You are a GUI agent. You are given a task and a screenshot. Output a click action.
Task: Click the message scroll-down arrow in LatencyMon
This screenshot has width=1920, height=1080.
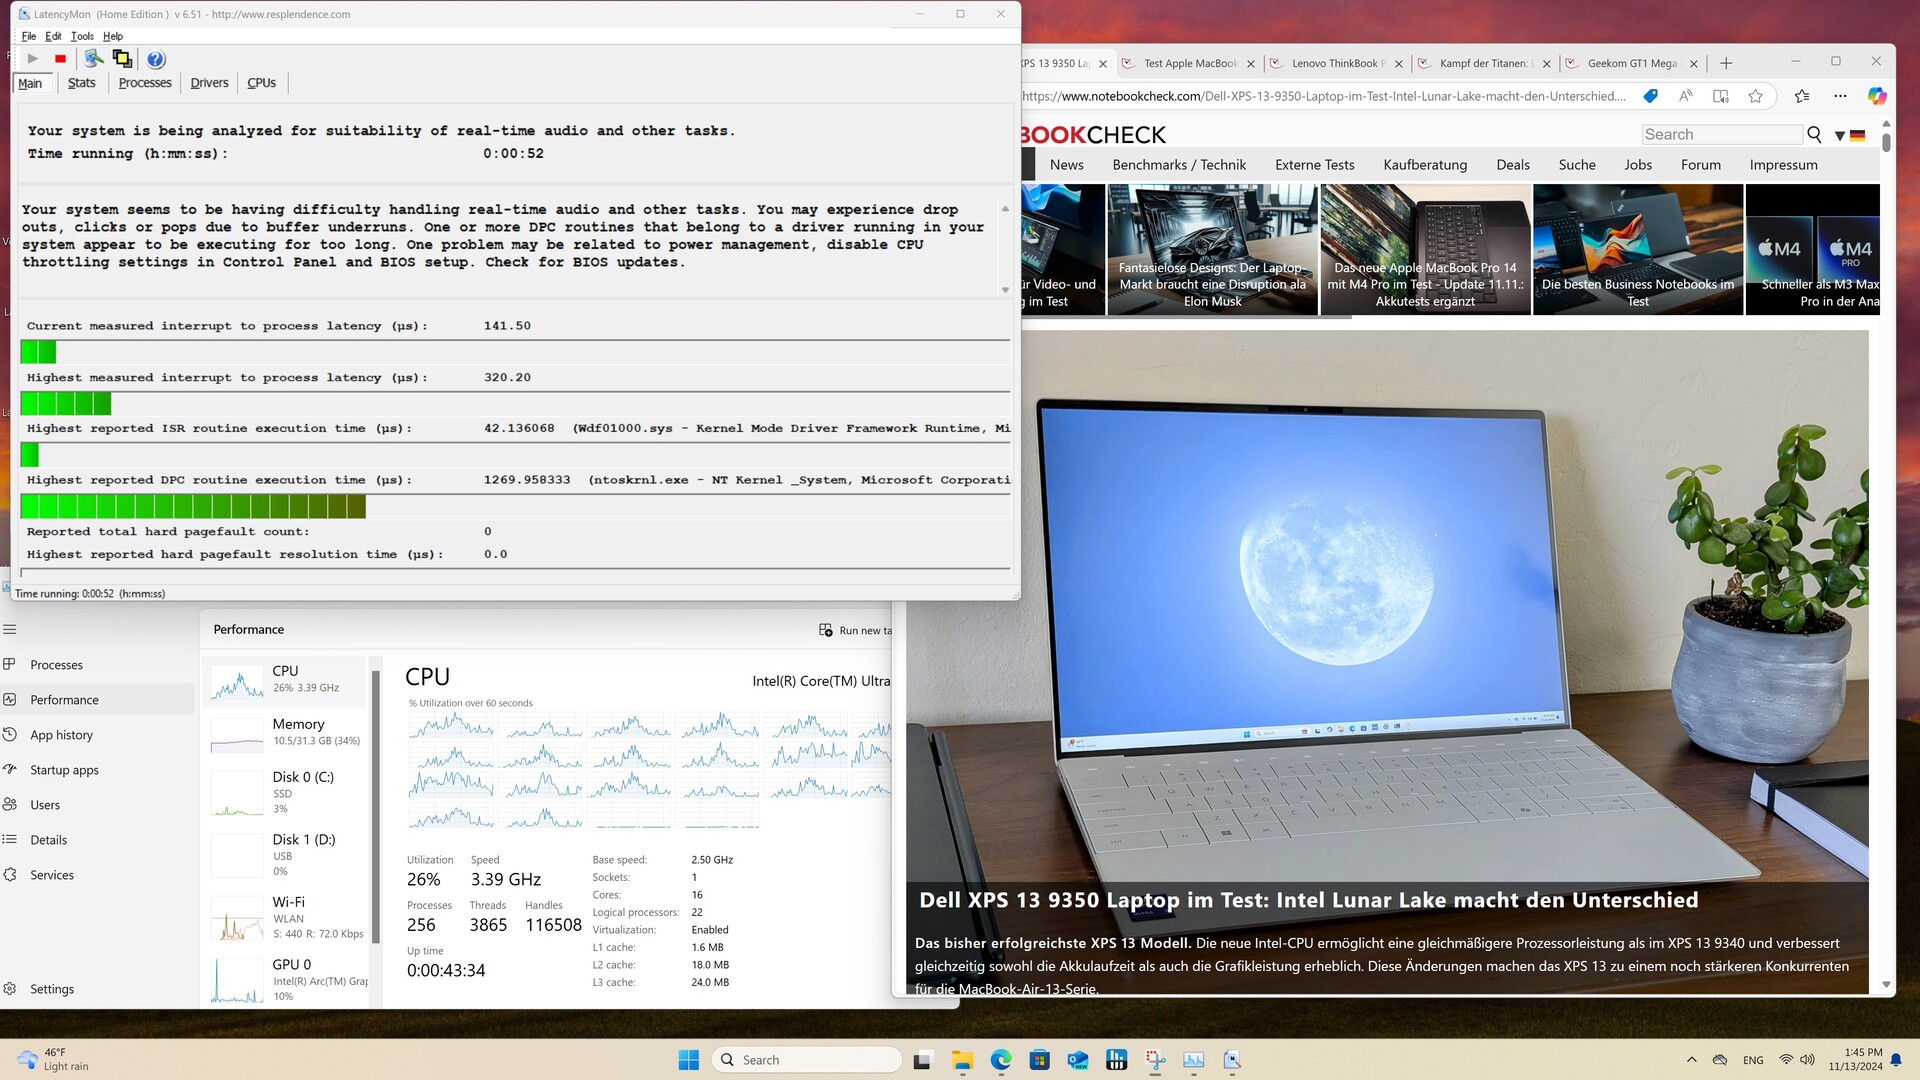pos(1005,290)
